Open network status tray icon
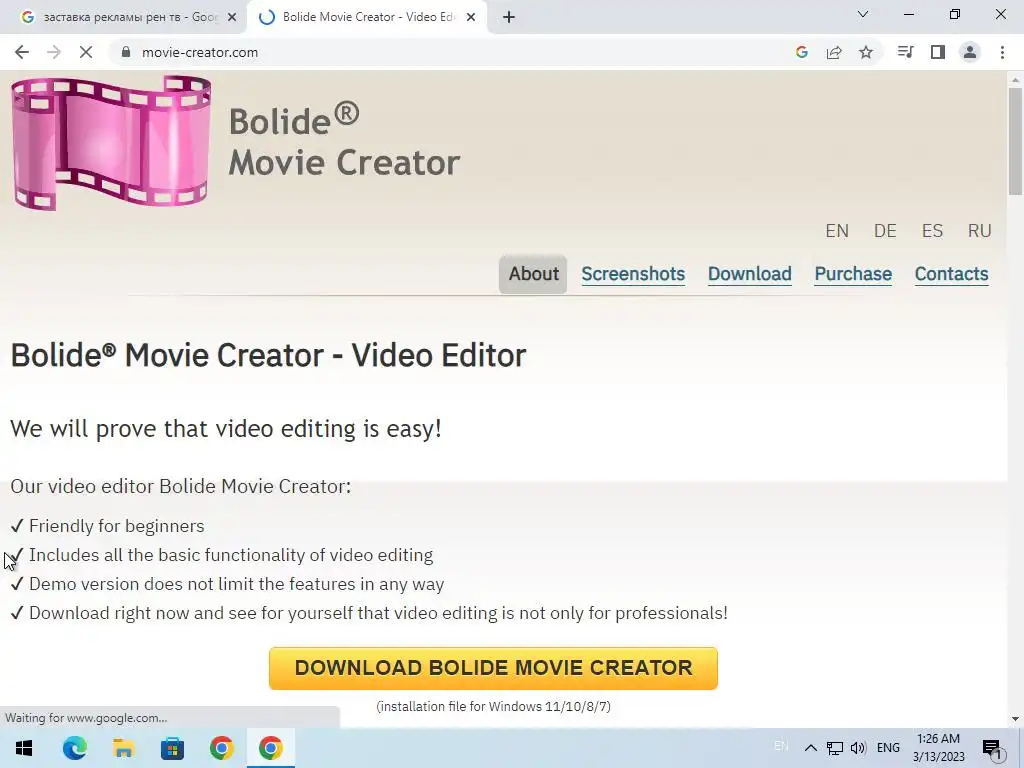Screen dimensions: 1024x768 click(835, 748)
